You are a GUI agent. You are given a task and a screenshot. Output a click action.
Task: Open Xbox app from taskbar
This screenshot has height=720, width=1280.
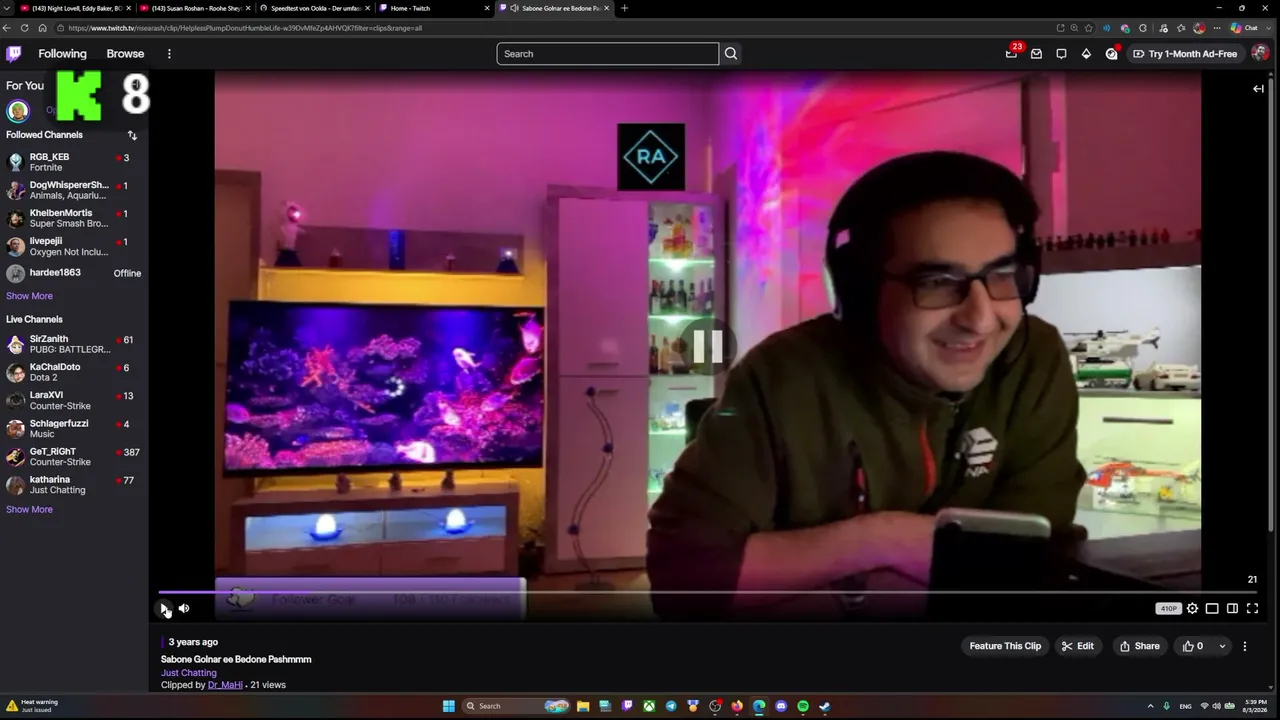point(649,706)
